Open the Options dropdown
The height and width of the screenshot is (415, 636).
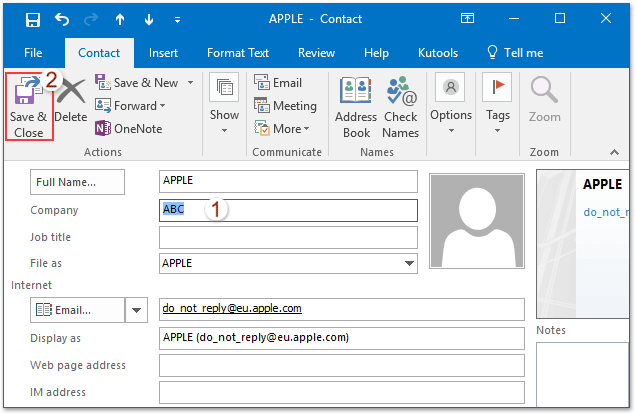tap(451, 104)
